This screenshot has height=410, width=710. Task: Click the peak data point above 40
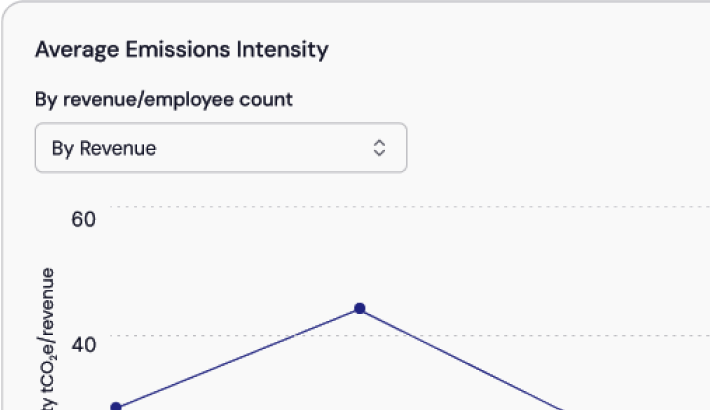tap(360, 309)
